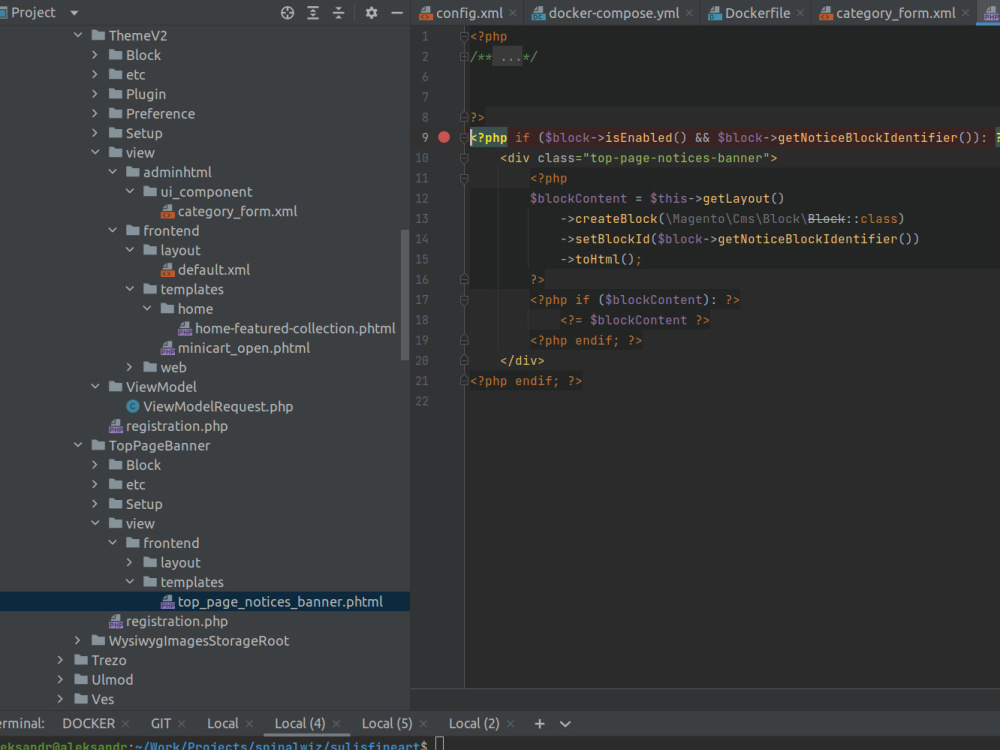
Task: Click the ViewModelRequest.php class icon
Action: (133, 406)
